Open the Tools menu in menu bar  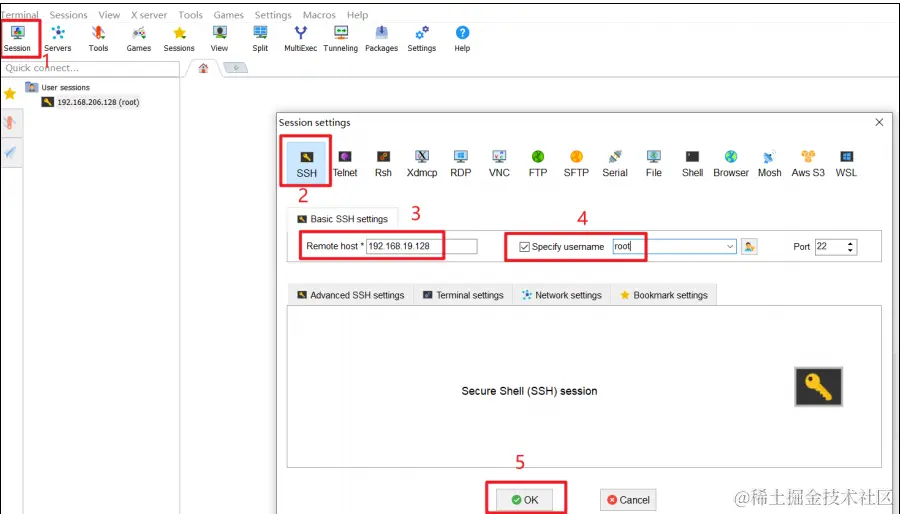coord(191,15)
